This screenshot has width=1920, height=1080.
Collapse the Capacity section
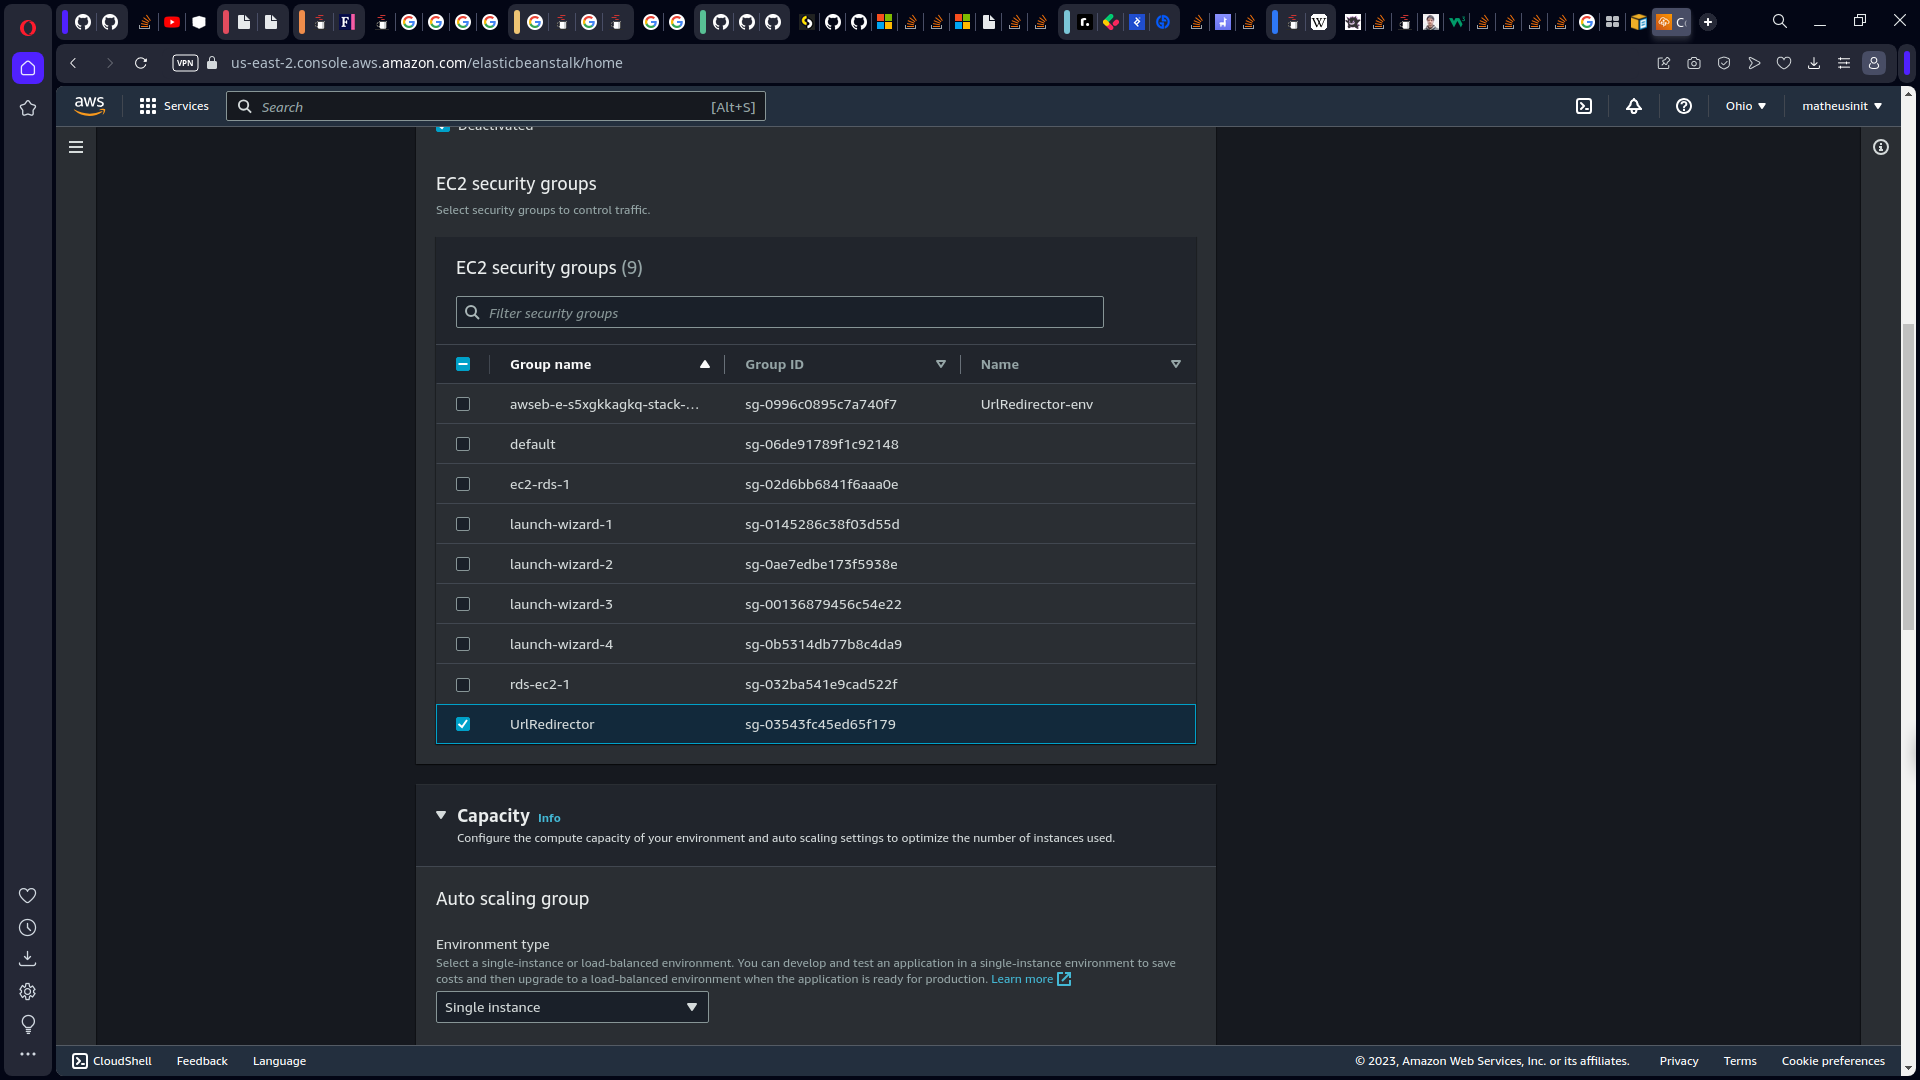coord(441,815)
